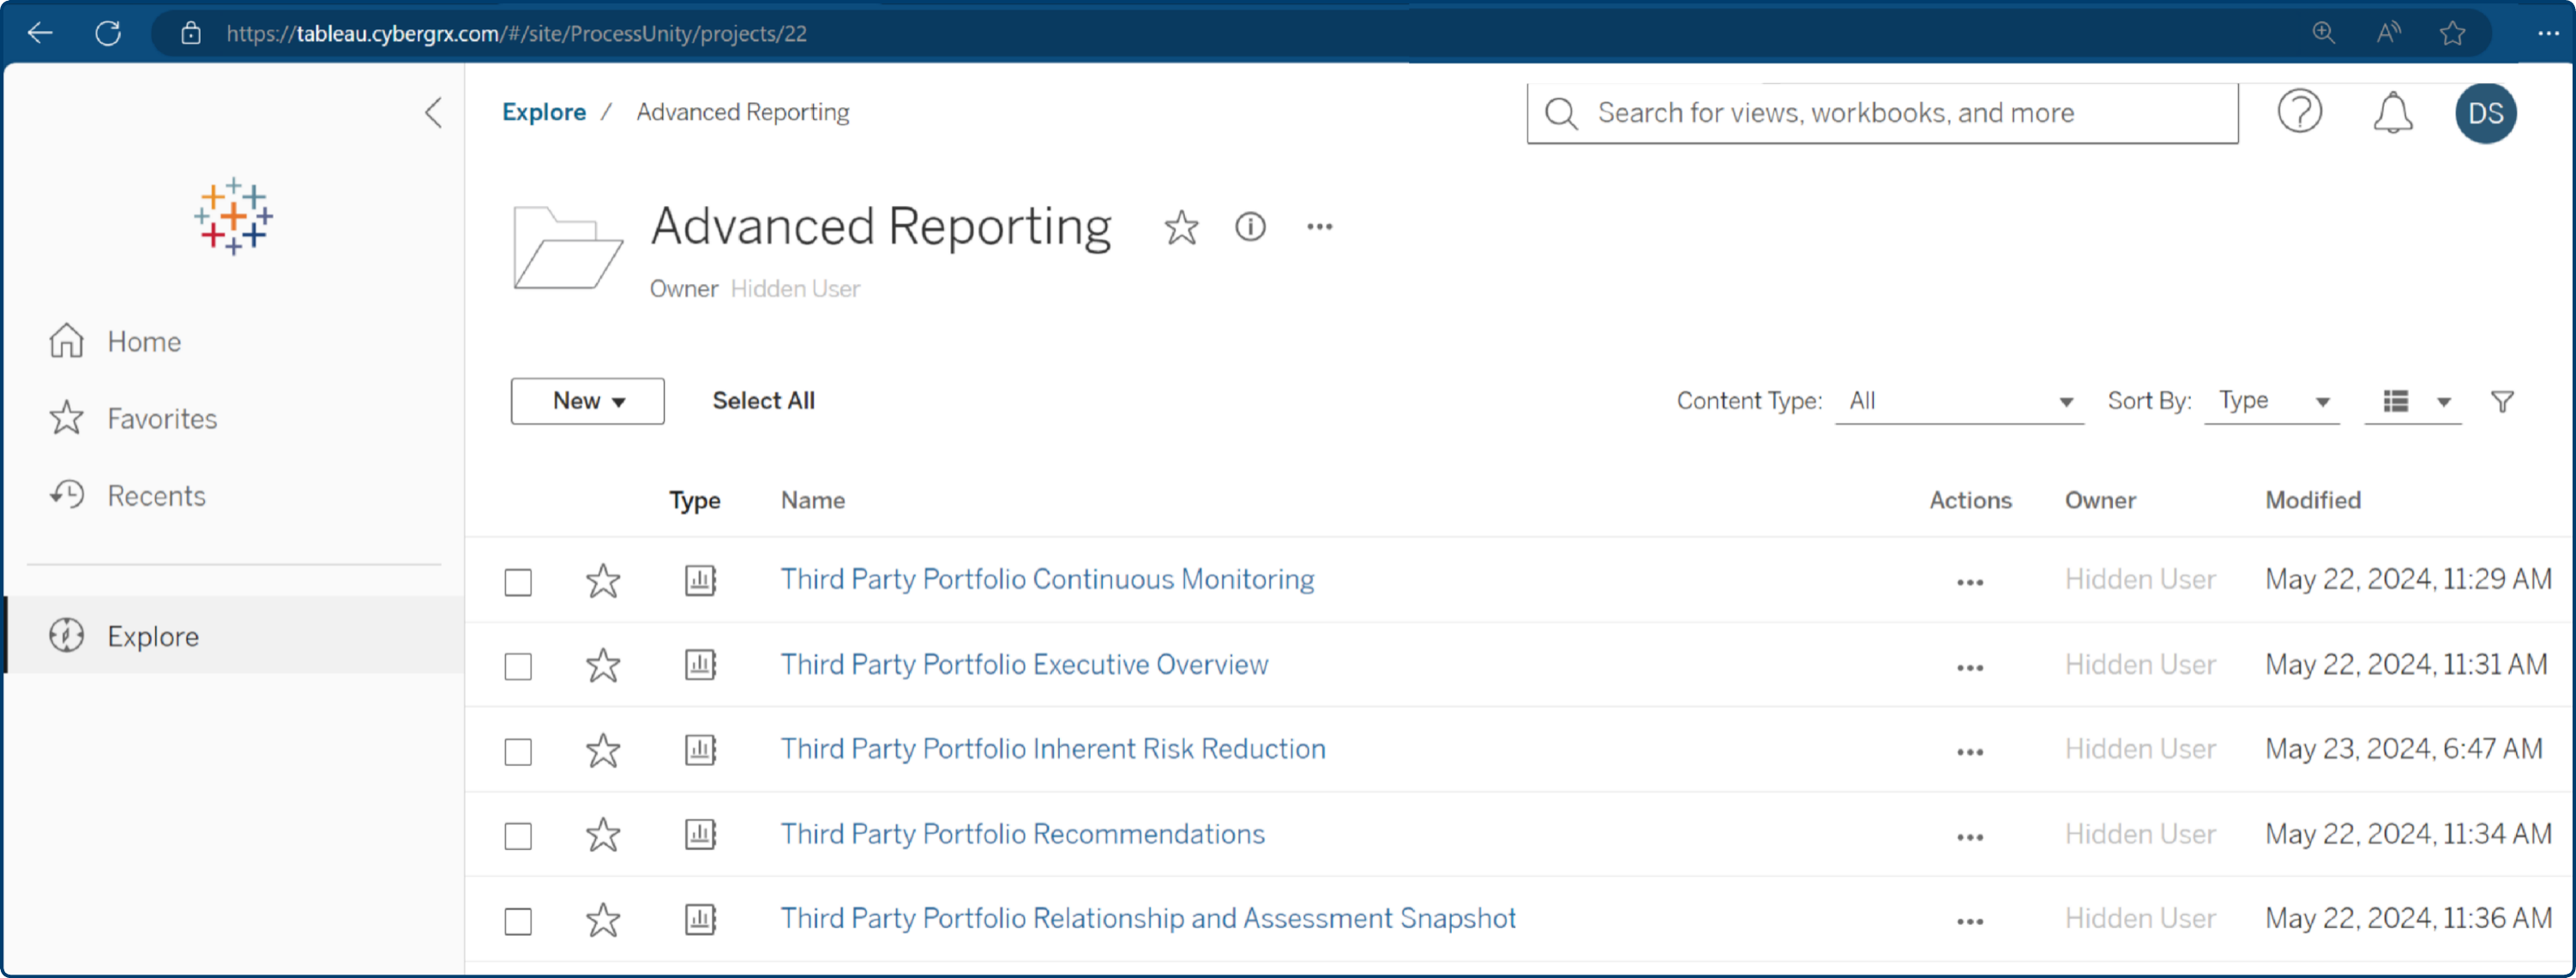Open actions menu for Third Party Portfolio Recommendations
This screenshot has width=2576, height=978.
tap(1968, 835)
